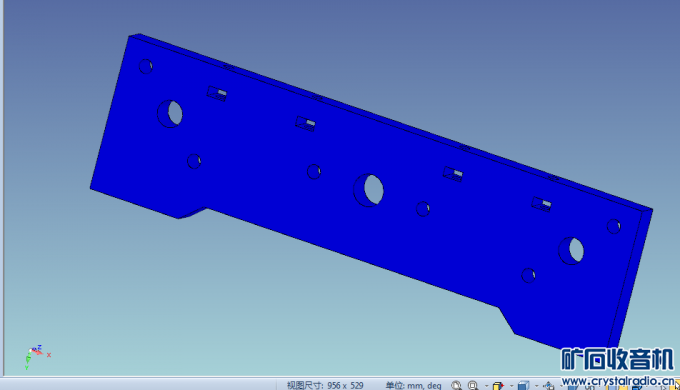Image resolution: width=680 pixels, height=390 pixels.
Task: Click the view size text 956 x 529
Action: click(x=325, y=385)
